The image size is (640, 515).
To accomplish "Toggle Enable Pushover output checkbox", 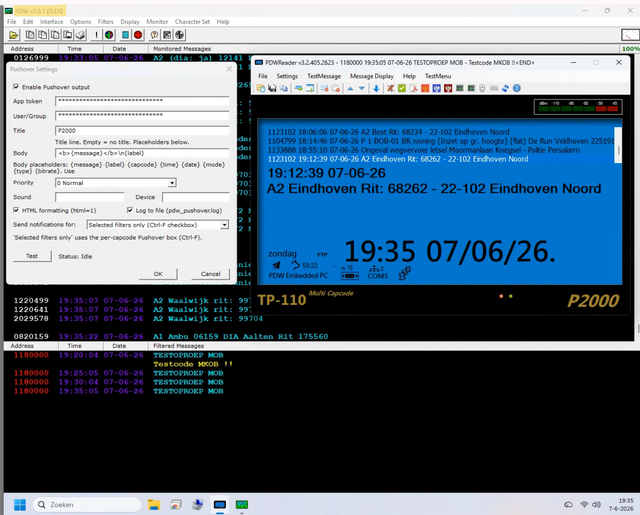I will coord(16,87).
